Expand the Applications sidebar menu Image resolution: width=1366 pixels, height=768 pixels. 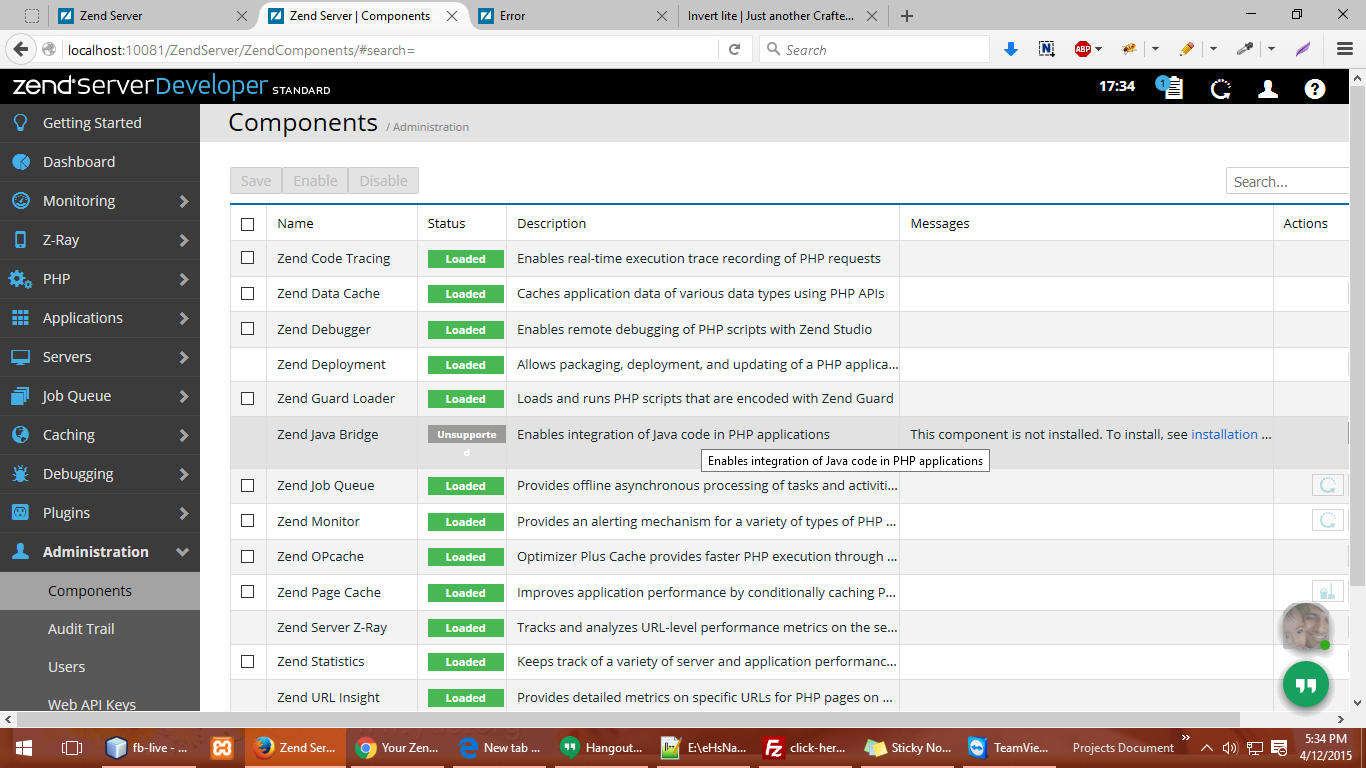[x=100, y=318]
